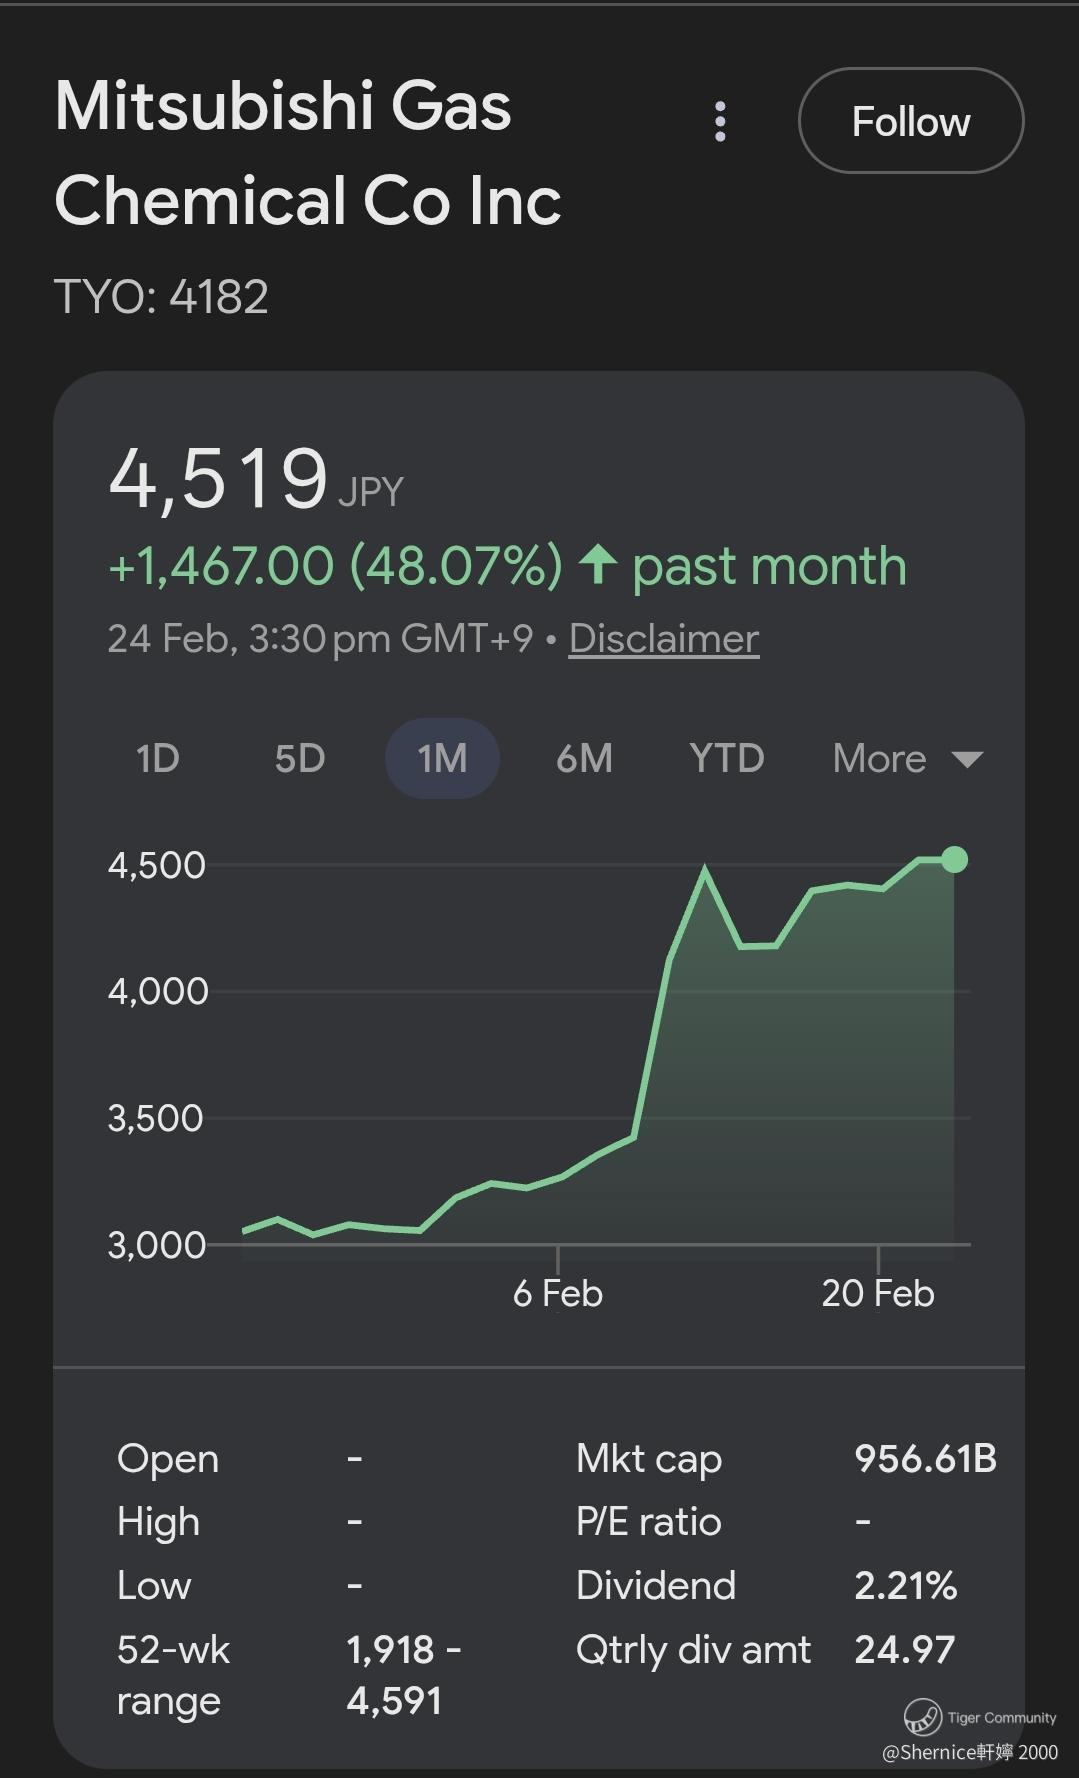
Task: Click the 4,519 JPY current price
Action: click(x=219, y=478)
